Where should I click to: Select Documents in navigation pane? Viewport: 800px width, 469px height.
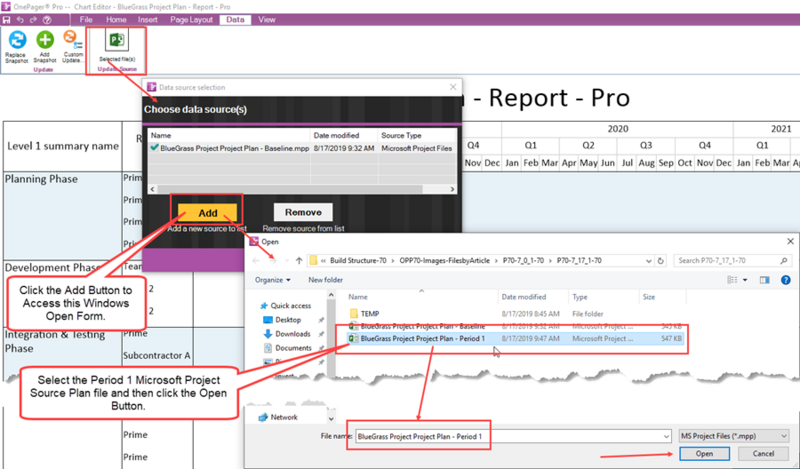293,348
